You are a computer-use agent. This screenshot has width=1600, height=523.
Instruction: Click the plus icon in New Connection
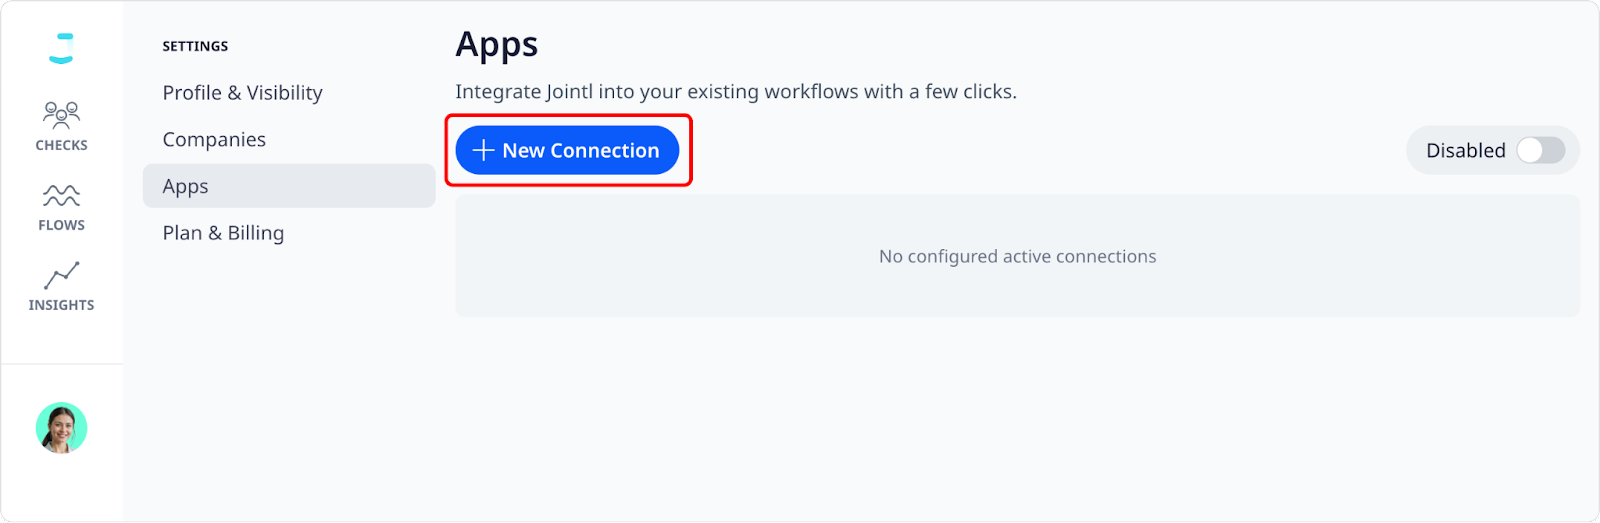(x=483, y=150)
